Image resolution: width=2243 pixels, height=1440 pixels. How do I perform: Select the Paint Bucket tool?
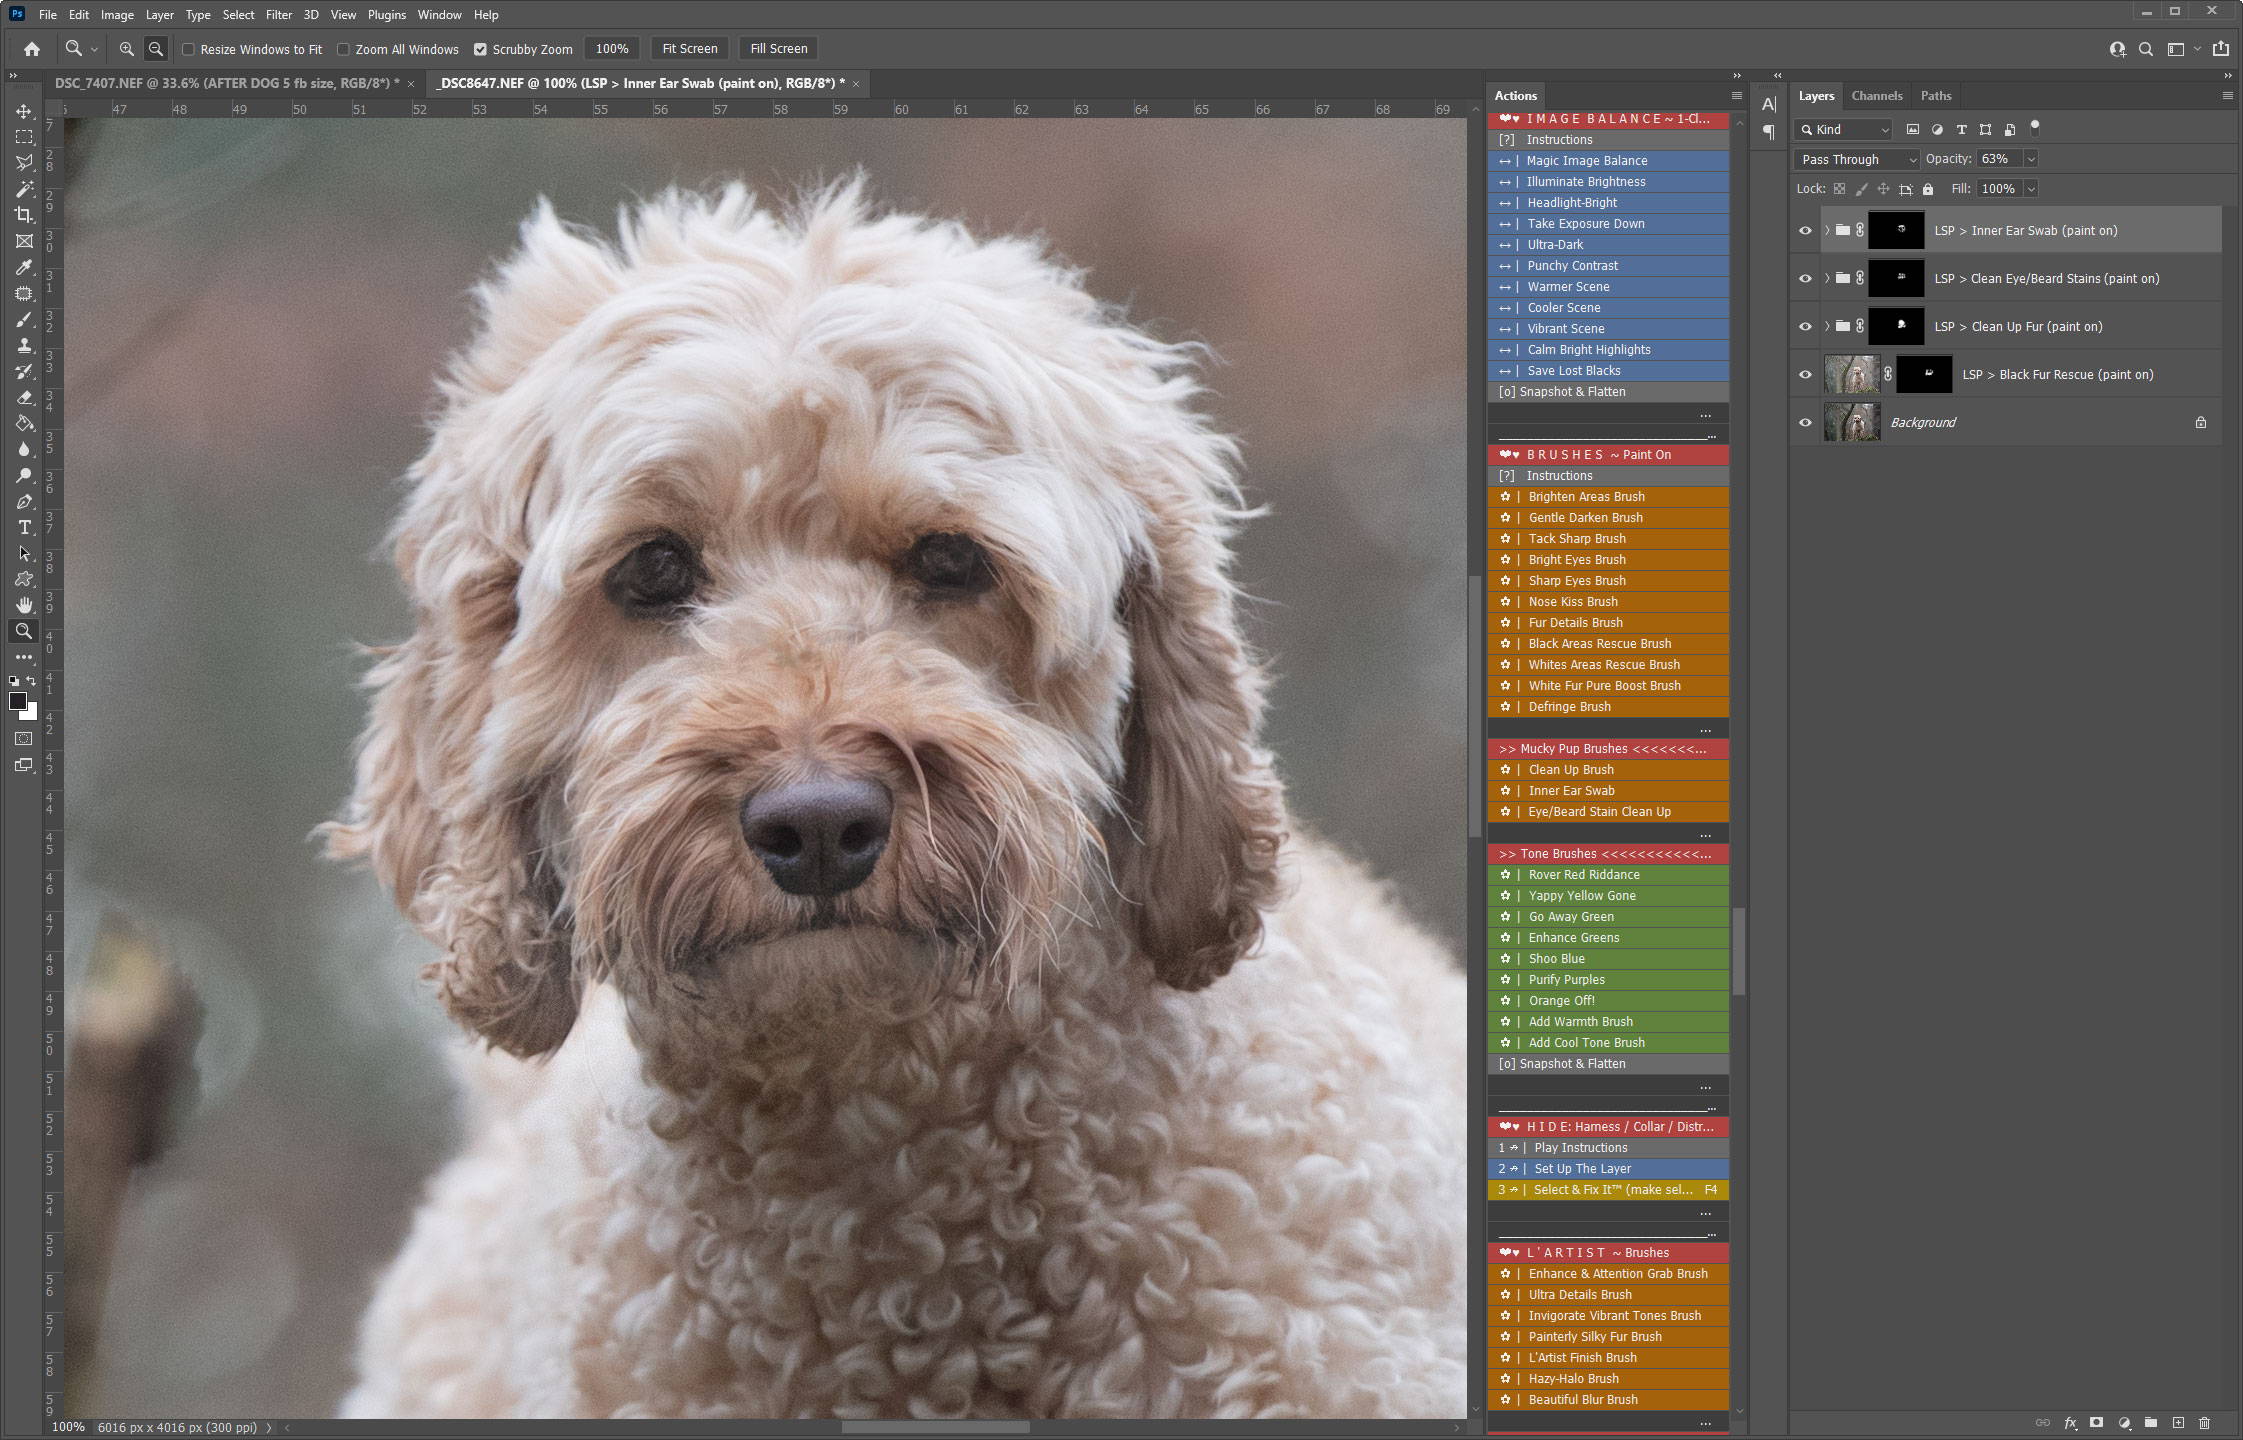[24, 424]
